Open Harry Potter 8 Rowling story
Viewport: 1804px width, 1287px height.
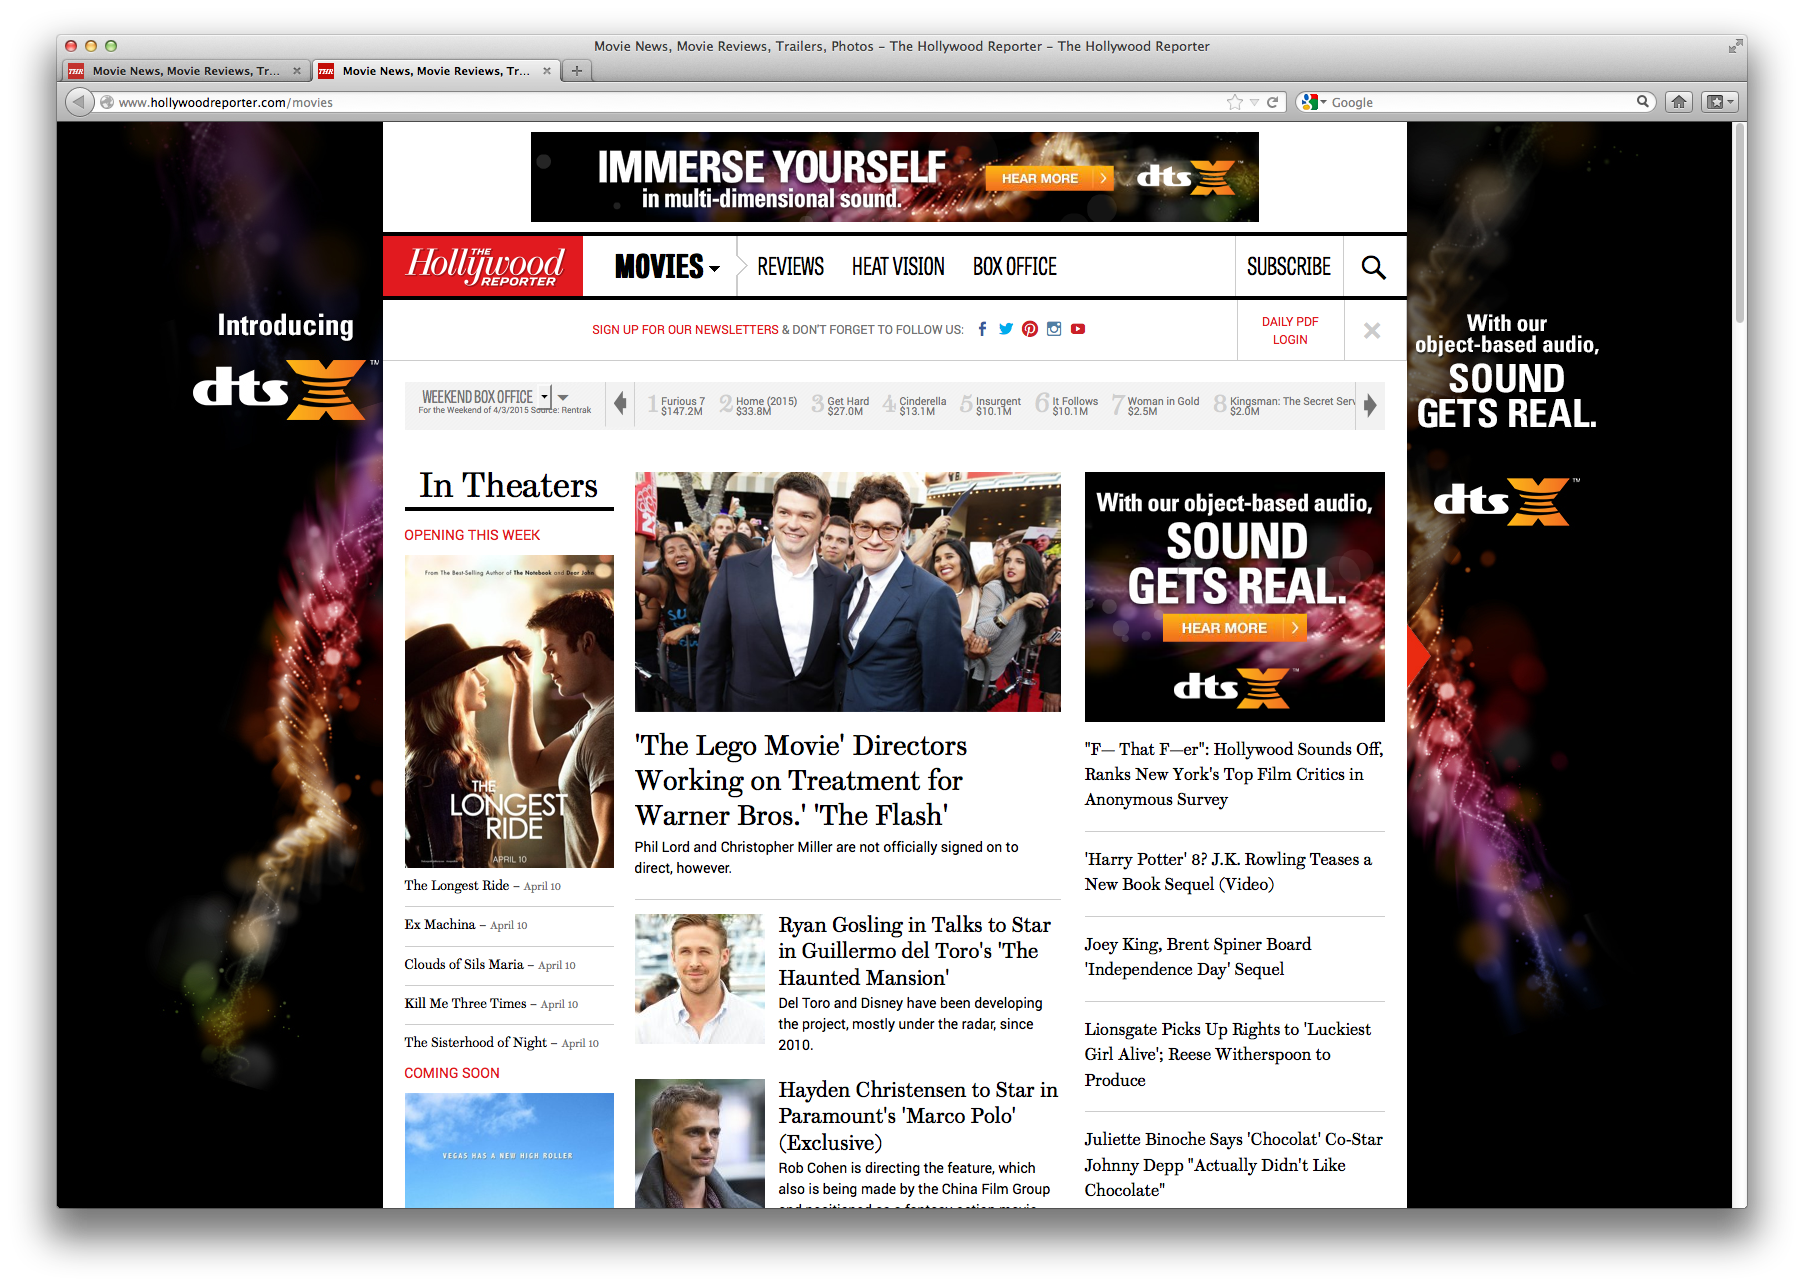click(1228, 872)
